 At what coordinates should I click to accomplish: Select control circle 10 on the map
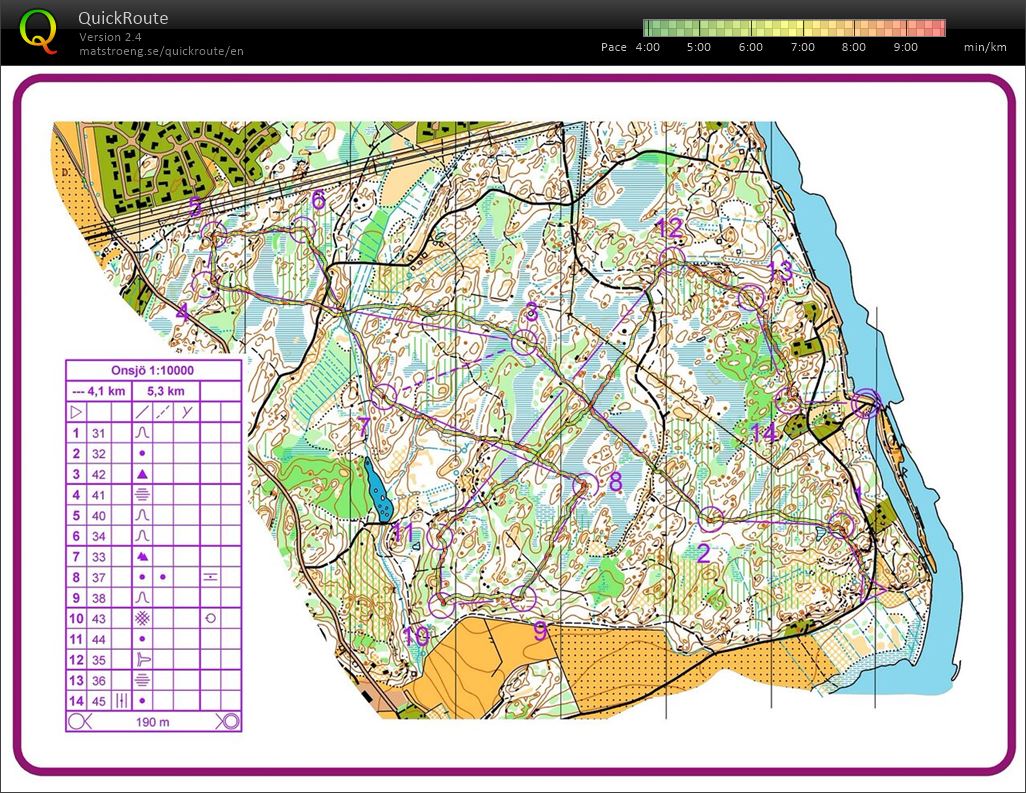tap(441, 604)
